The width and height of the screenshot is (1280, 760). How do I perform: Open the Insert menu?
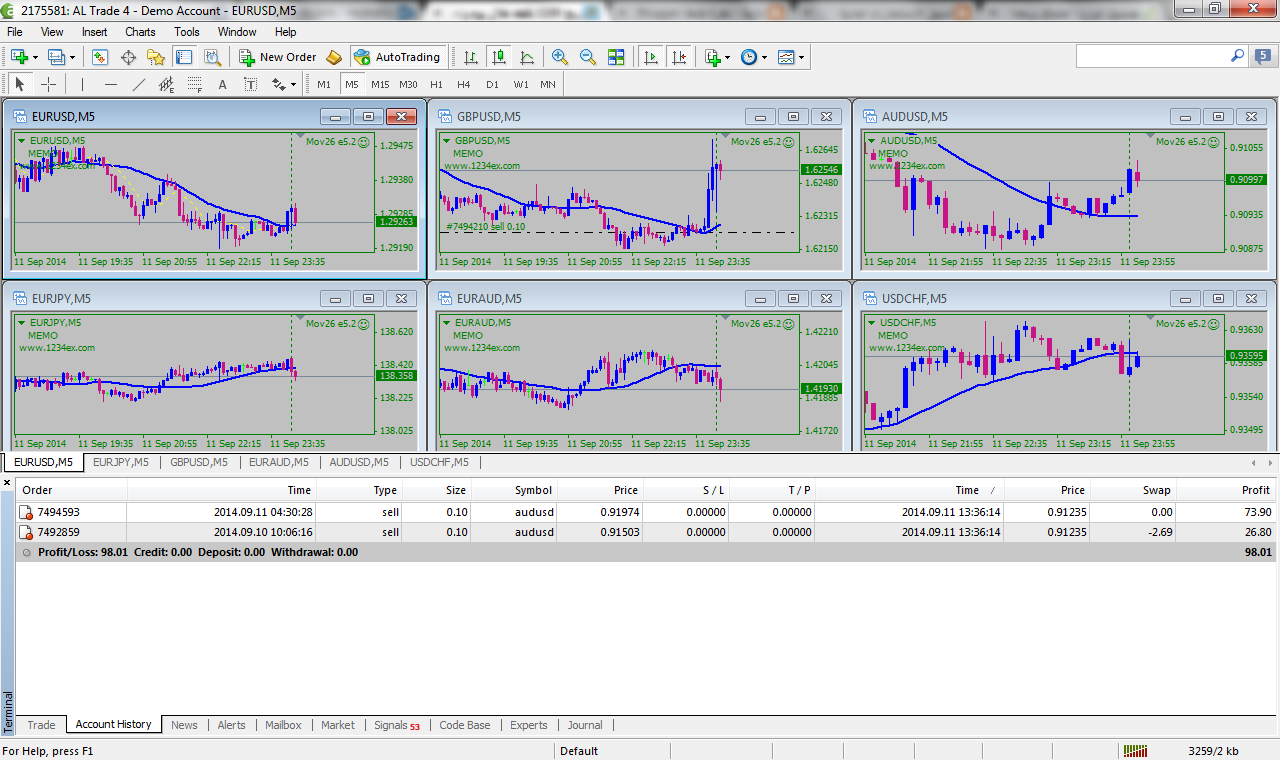(x=95, y=32)
